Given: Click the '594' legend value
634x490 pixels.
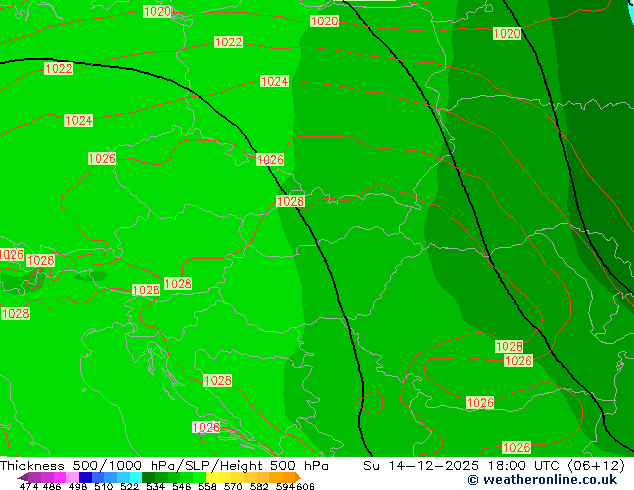Looking at the screenshot, I should tap(285, 486).
